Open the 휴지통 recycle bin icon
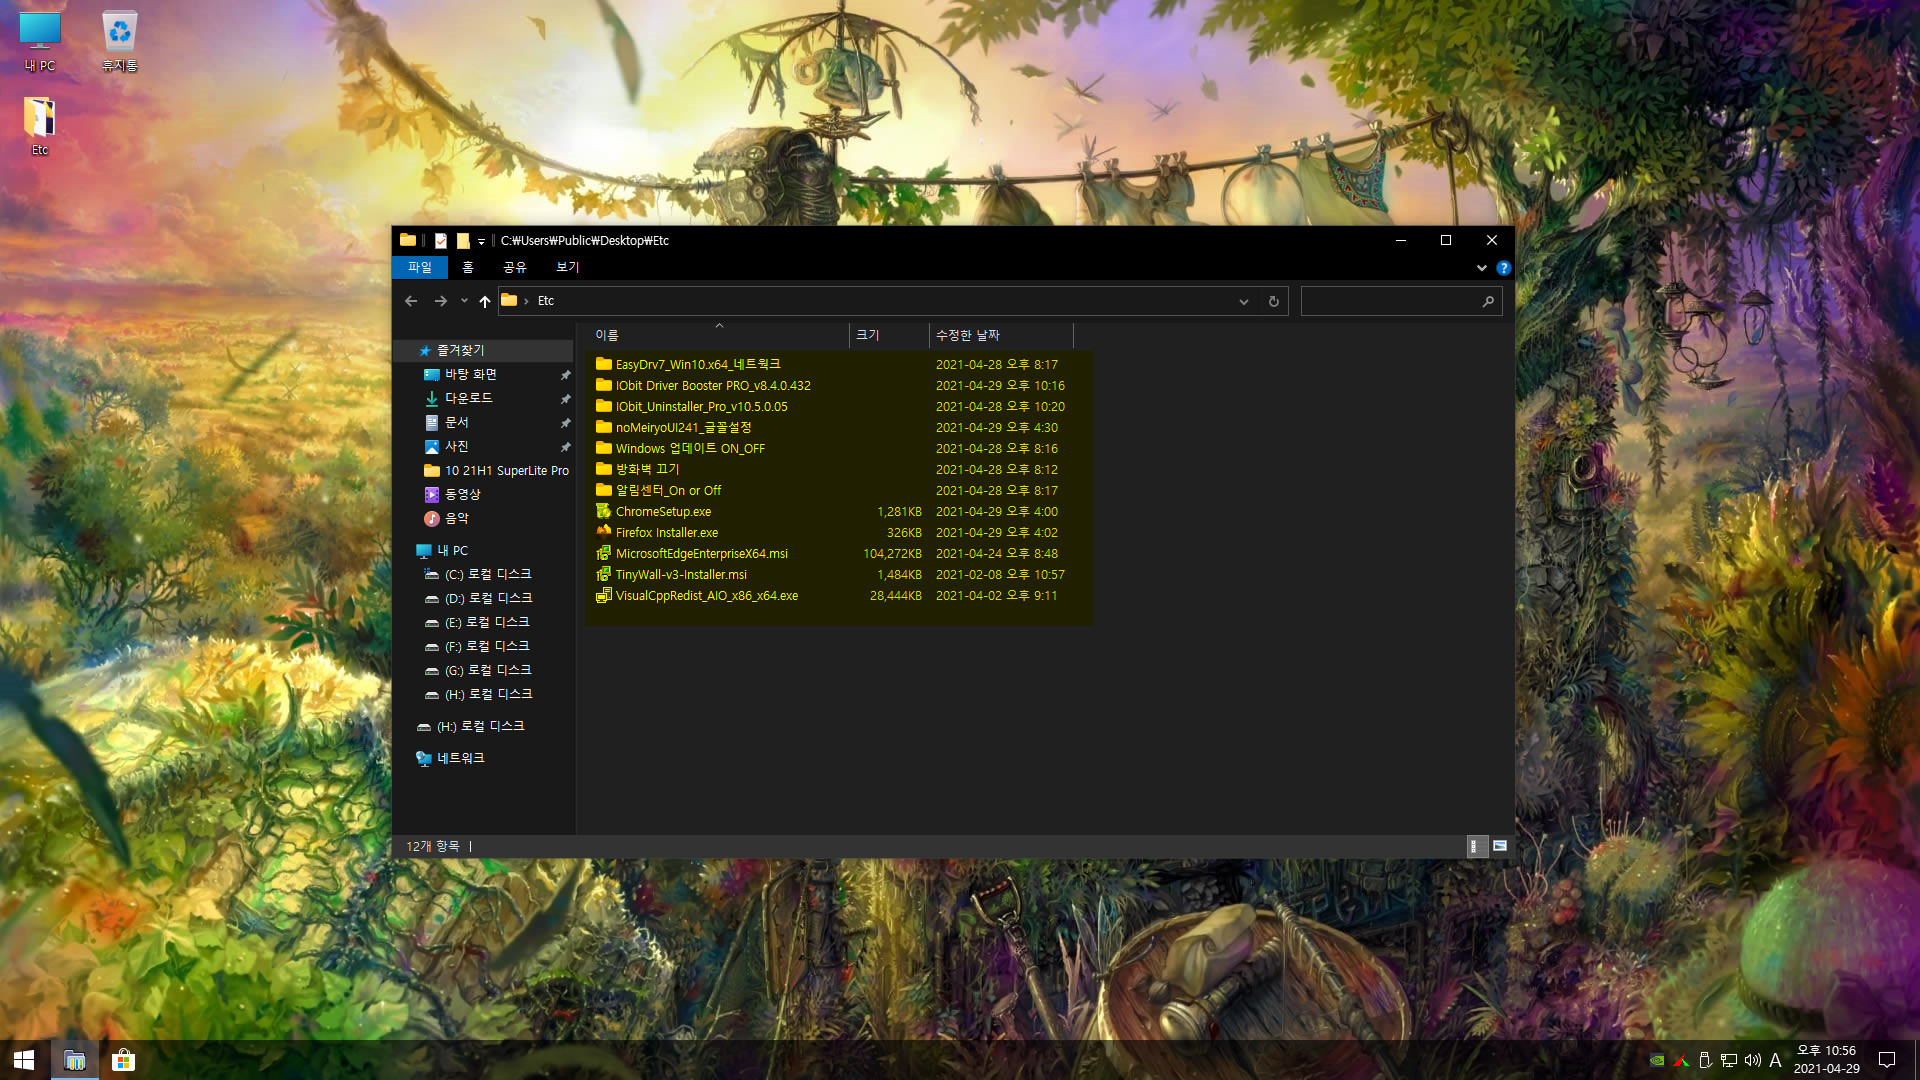1920x1080 pixels. [x=120, y=42]
